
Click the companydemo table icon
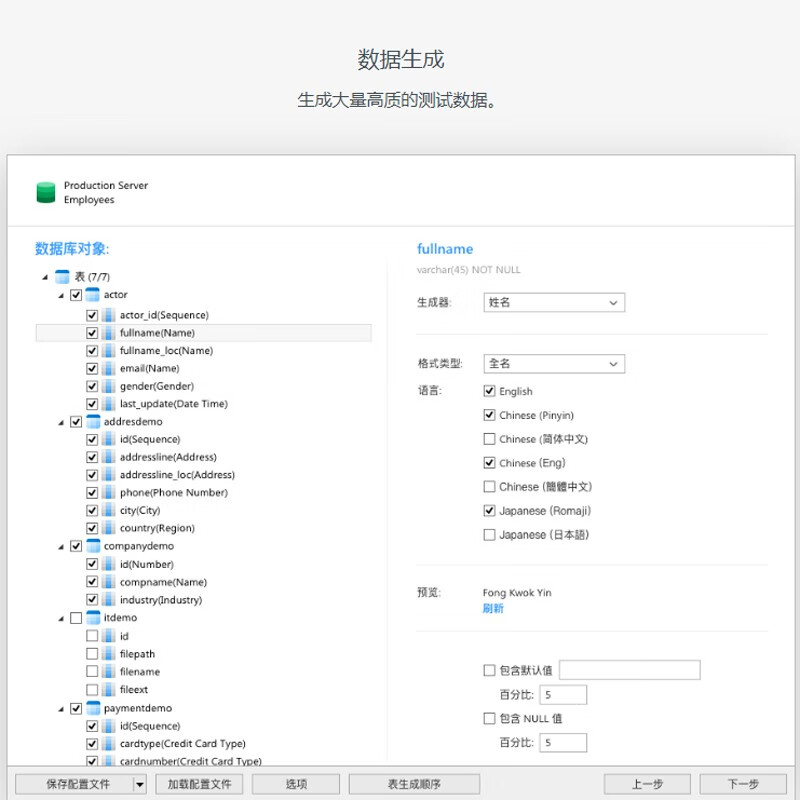click(x=92, y=546)
